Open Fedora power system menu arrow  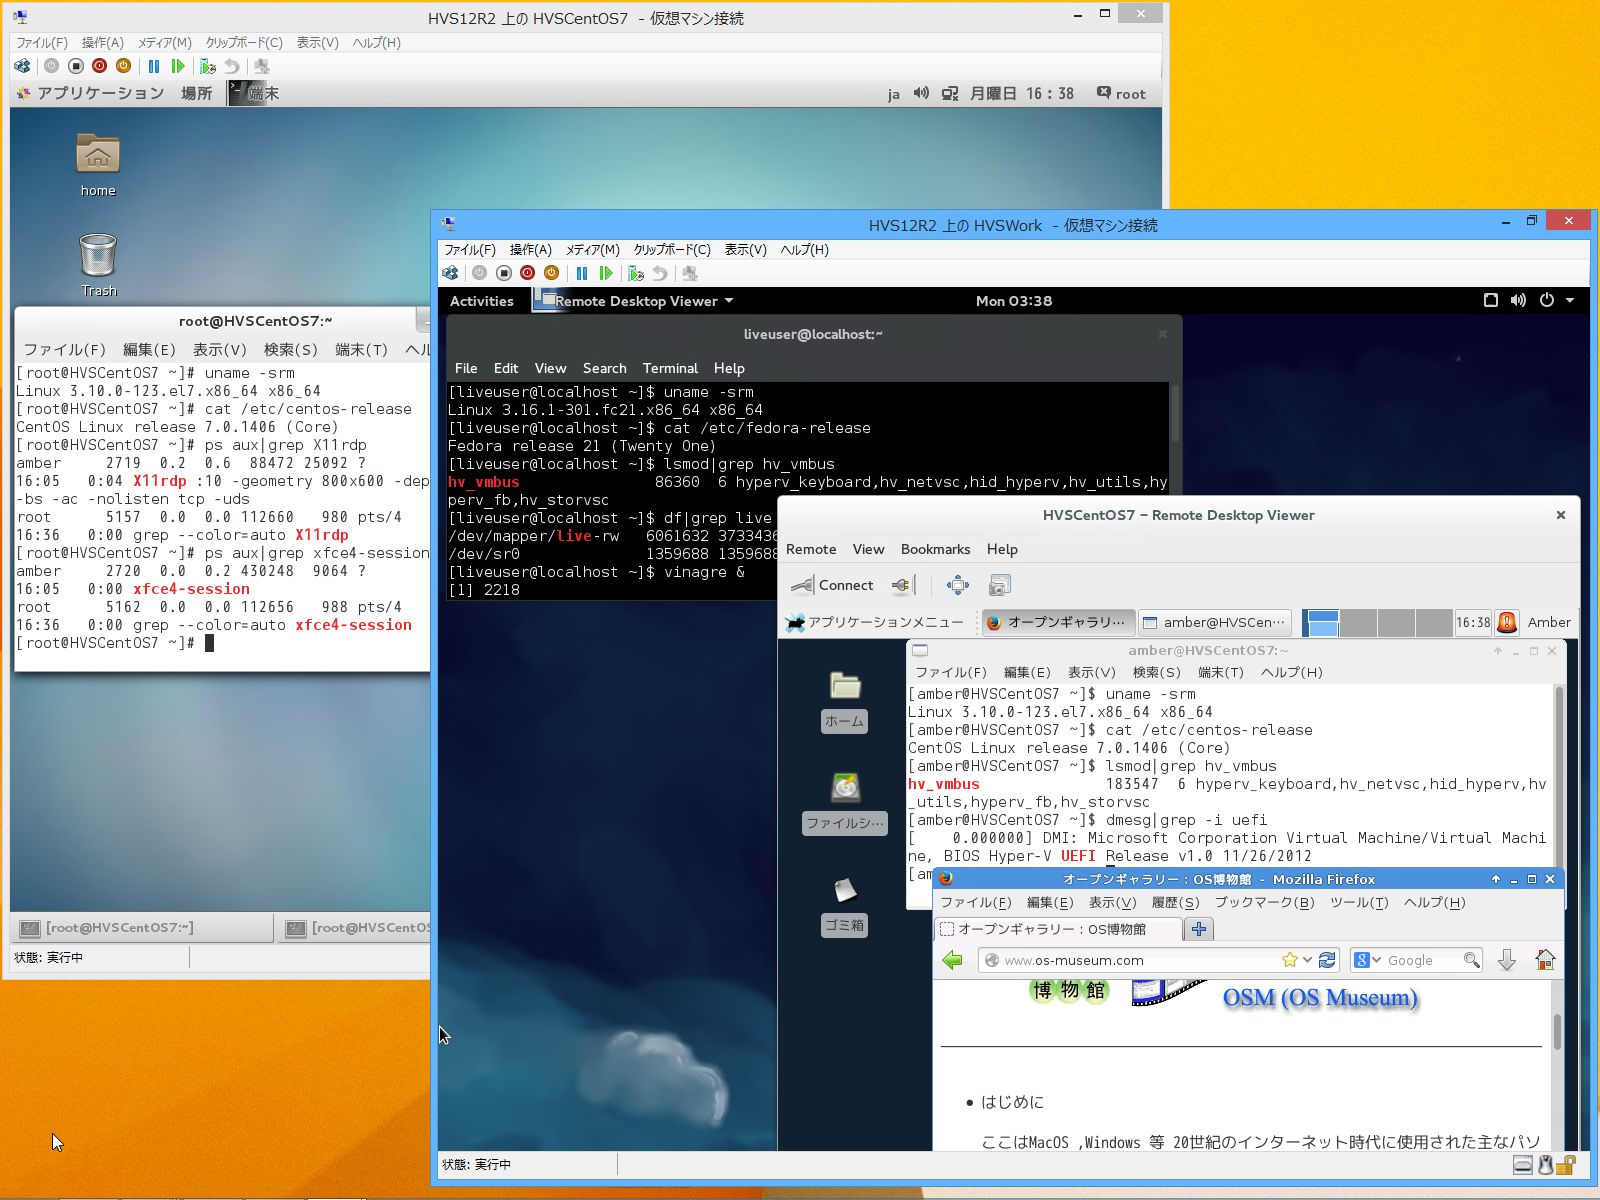[x=1570, y=300]
